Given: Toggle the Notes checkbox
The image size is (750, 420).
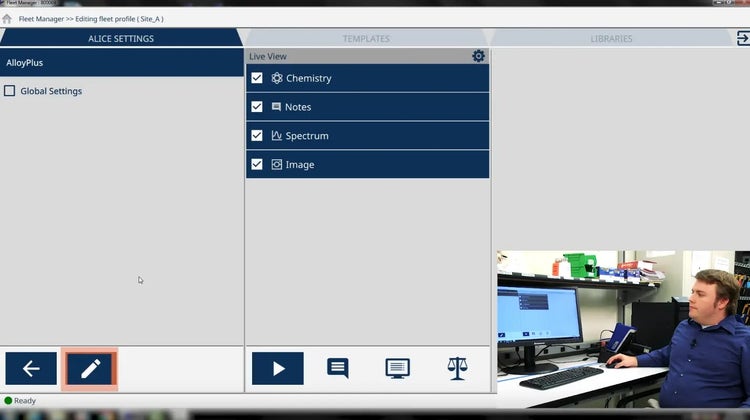Looking at the screenshot, I should coord(257,107).
